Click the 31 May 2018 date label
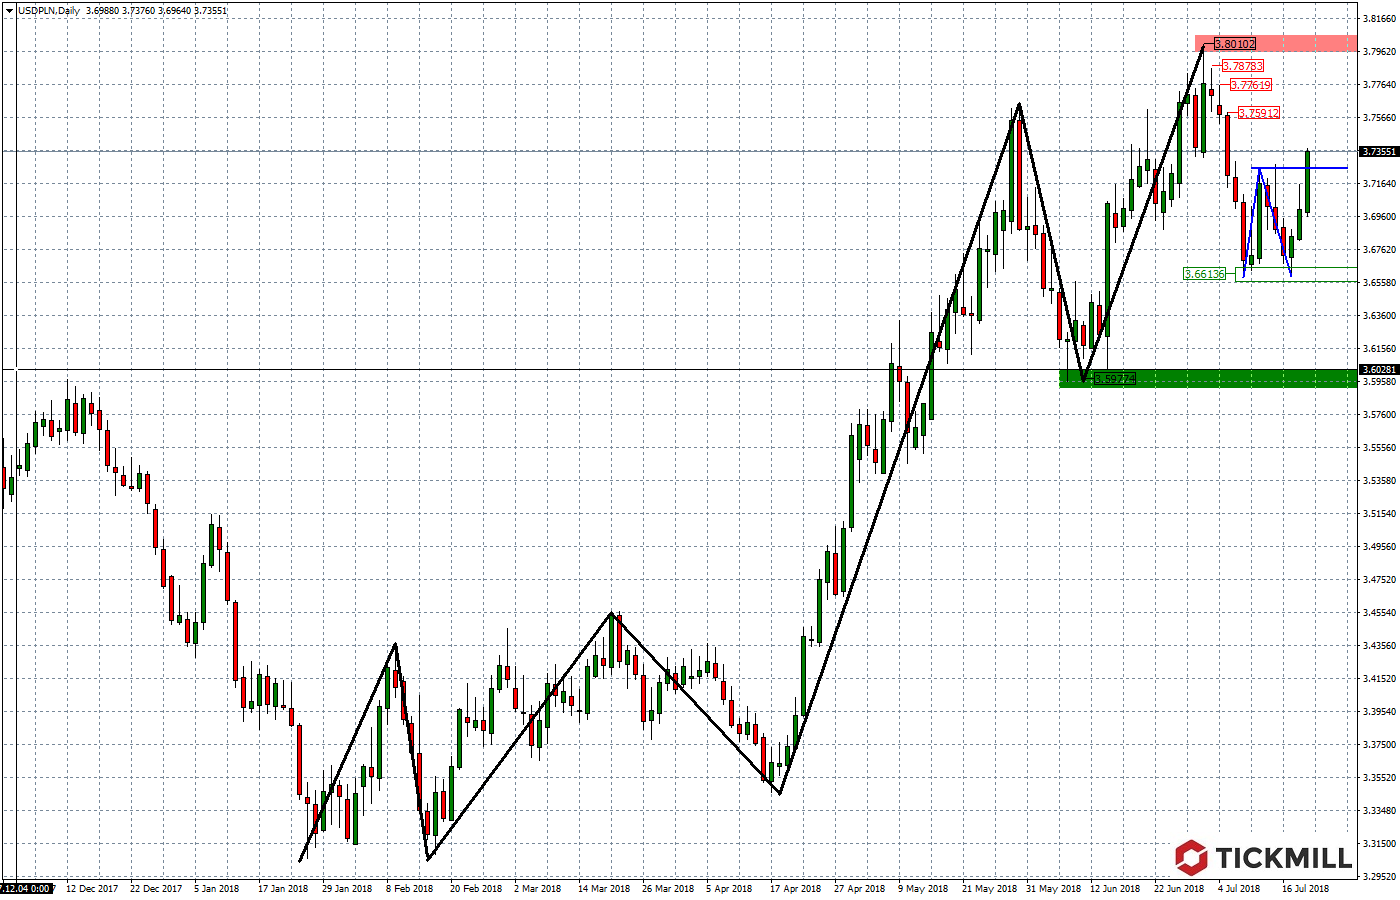 click(x=1053, y=888)
